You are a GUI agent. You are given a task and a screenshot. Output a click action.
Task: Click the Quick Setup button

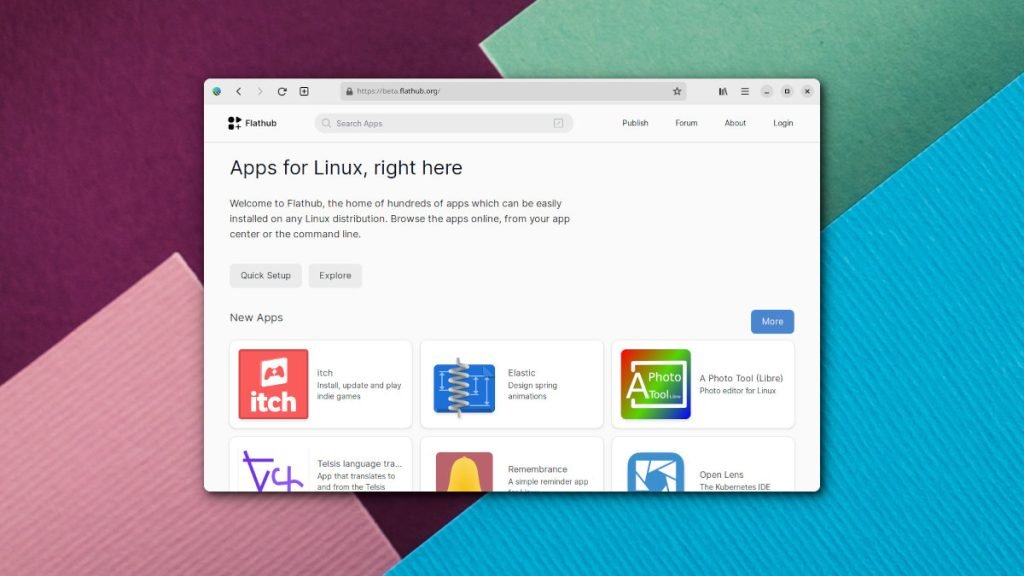coord(265,276)
